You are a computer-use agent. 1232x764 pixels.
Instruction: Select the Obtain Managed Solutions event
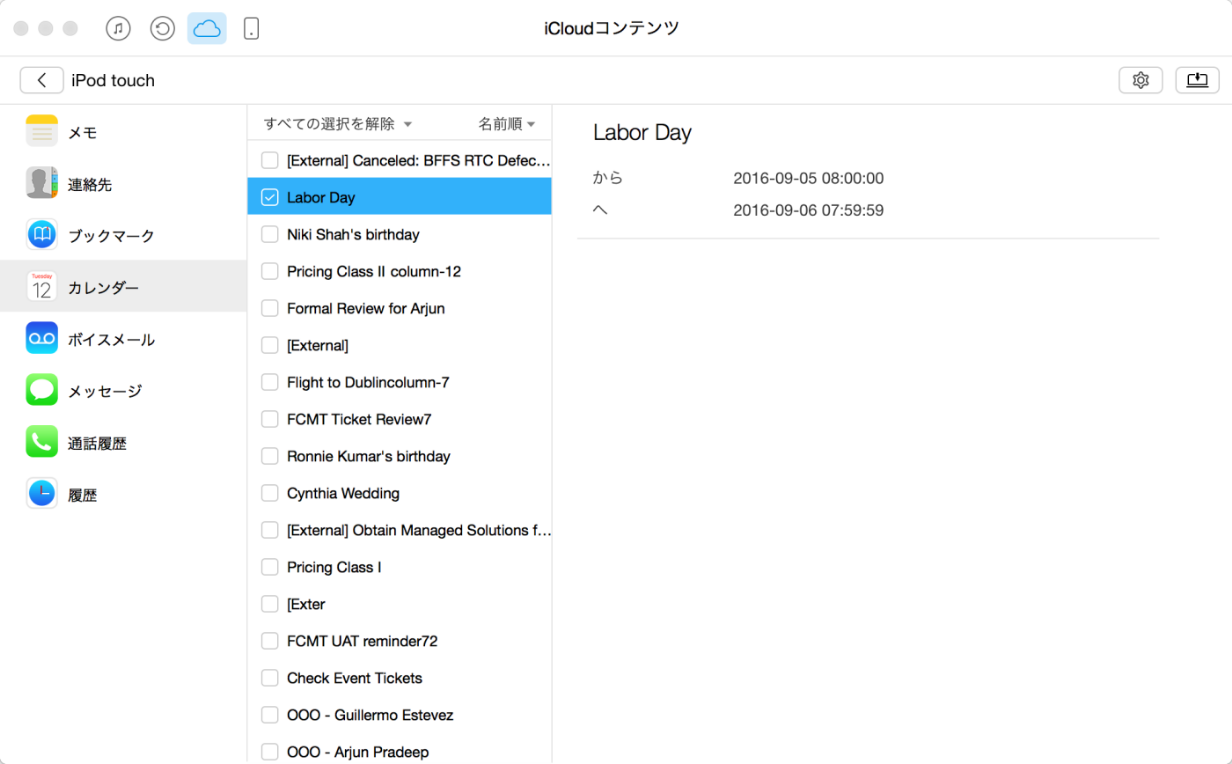coord(400,530)
